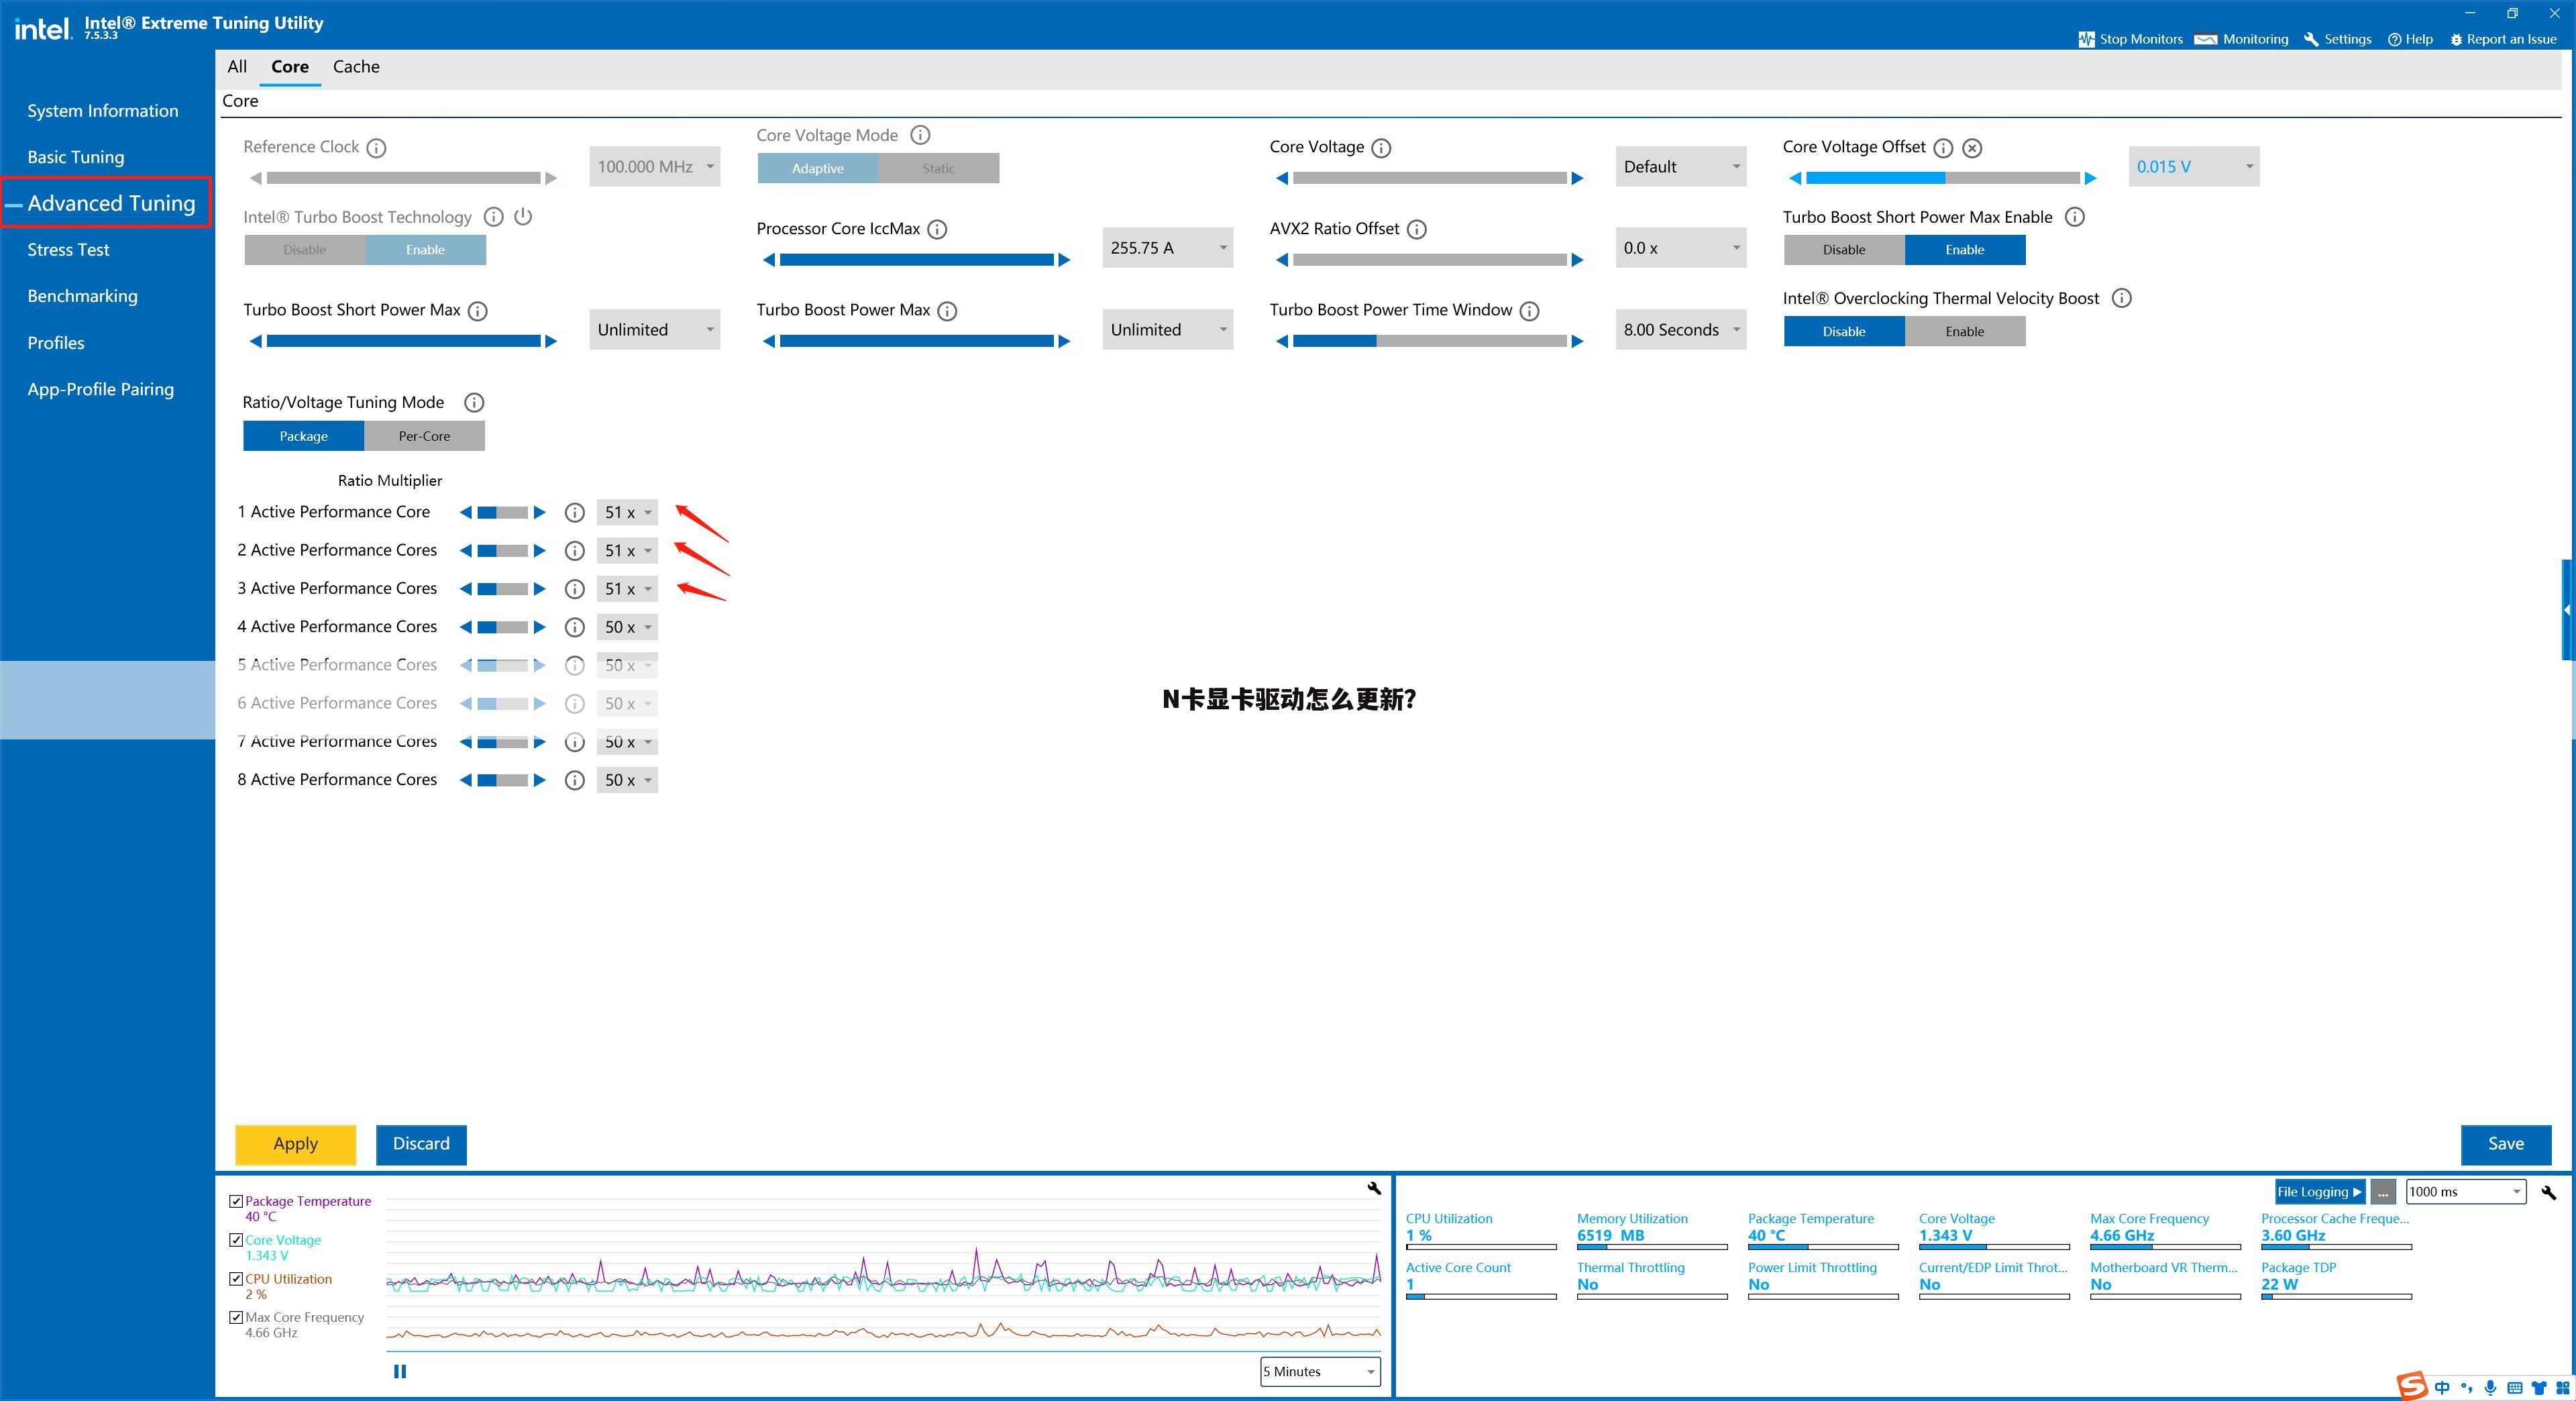Switch to the Cache tab
This screenshot has width=2576, height=1401.
[x=356, y=67]
